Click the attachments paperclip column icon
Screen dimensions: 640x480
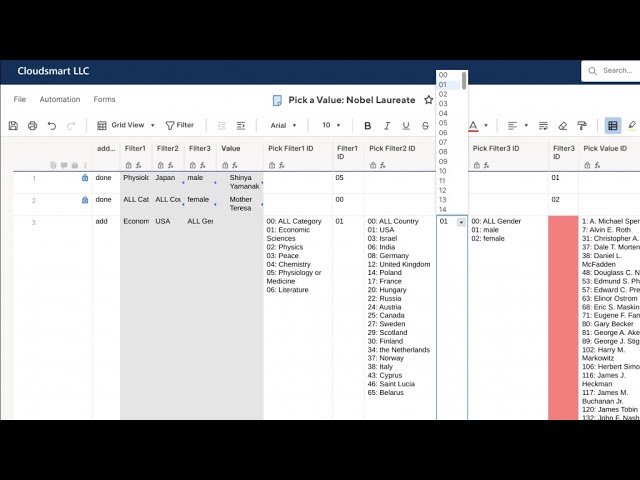click(53, 165)
